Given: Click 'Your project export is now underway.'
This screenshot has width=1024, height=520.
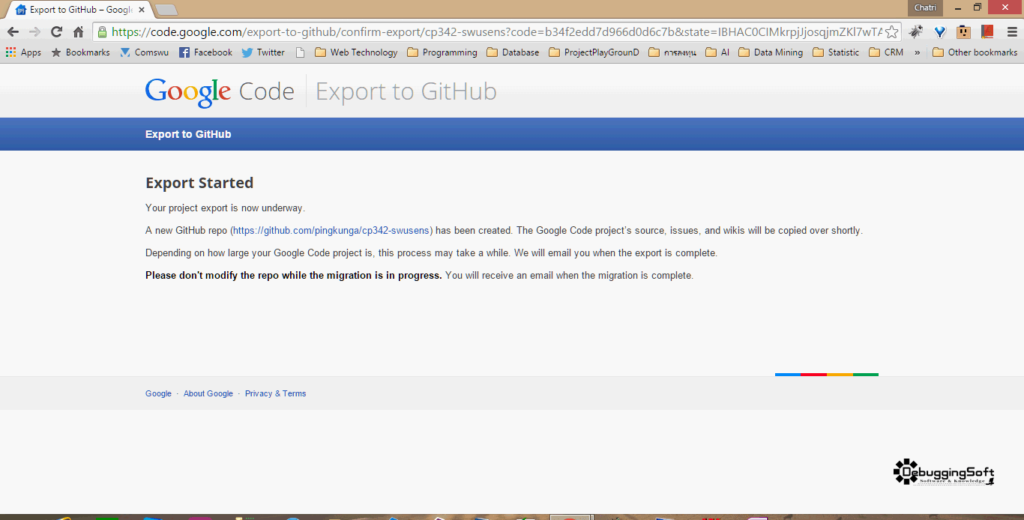Looking at the screenshot, I should click(225, 208).
